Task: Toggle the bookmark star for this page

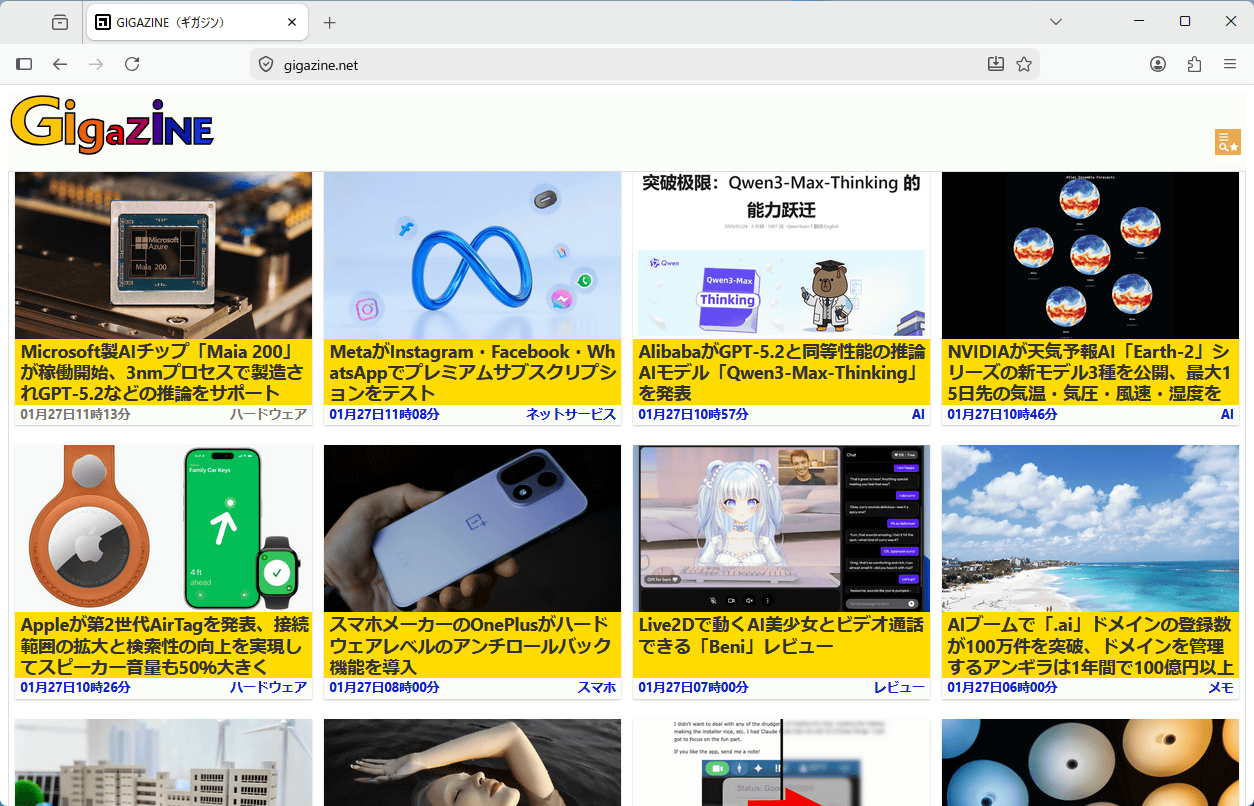Action: tap(1023, 63)
